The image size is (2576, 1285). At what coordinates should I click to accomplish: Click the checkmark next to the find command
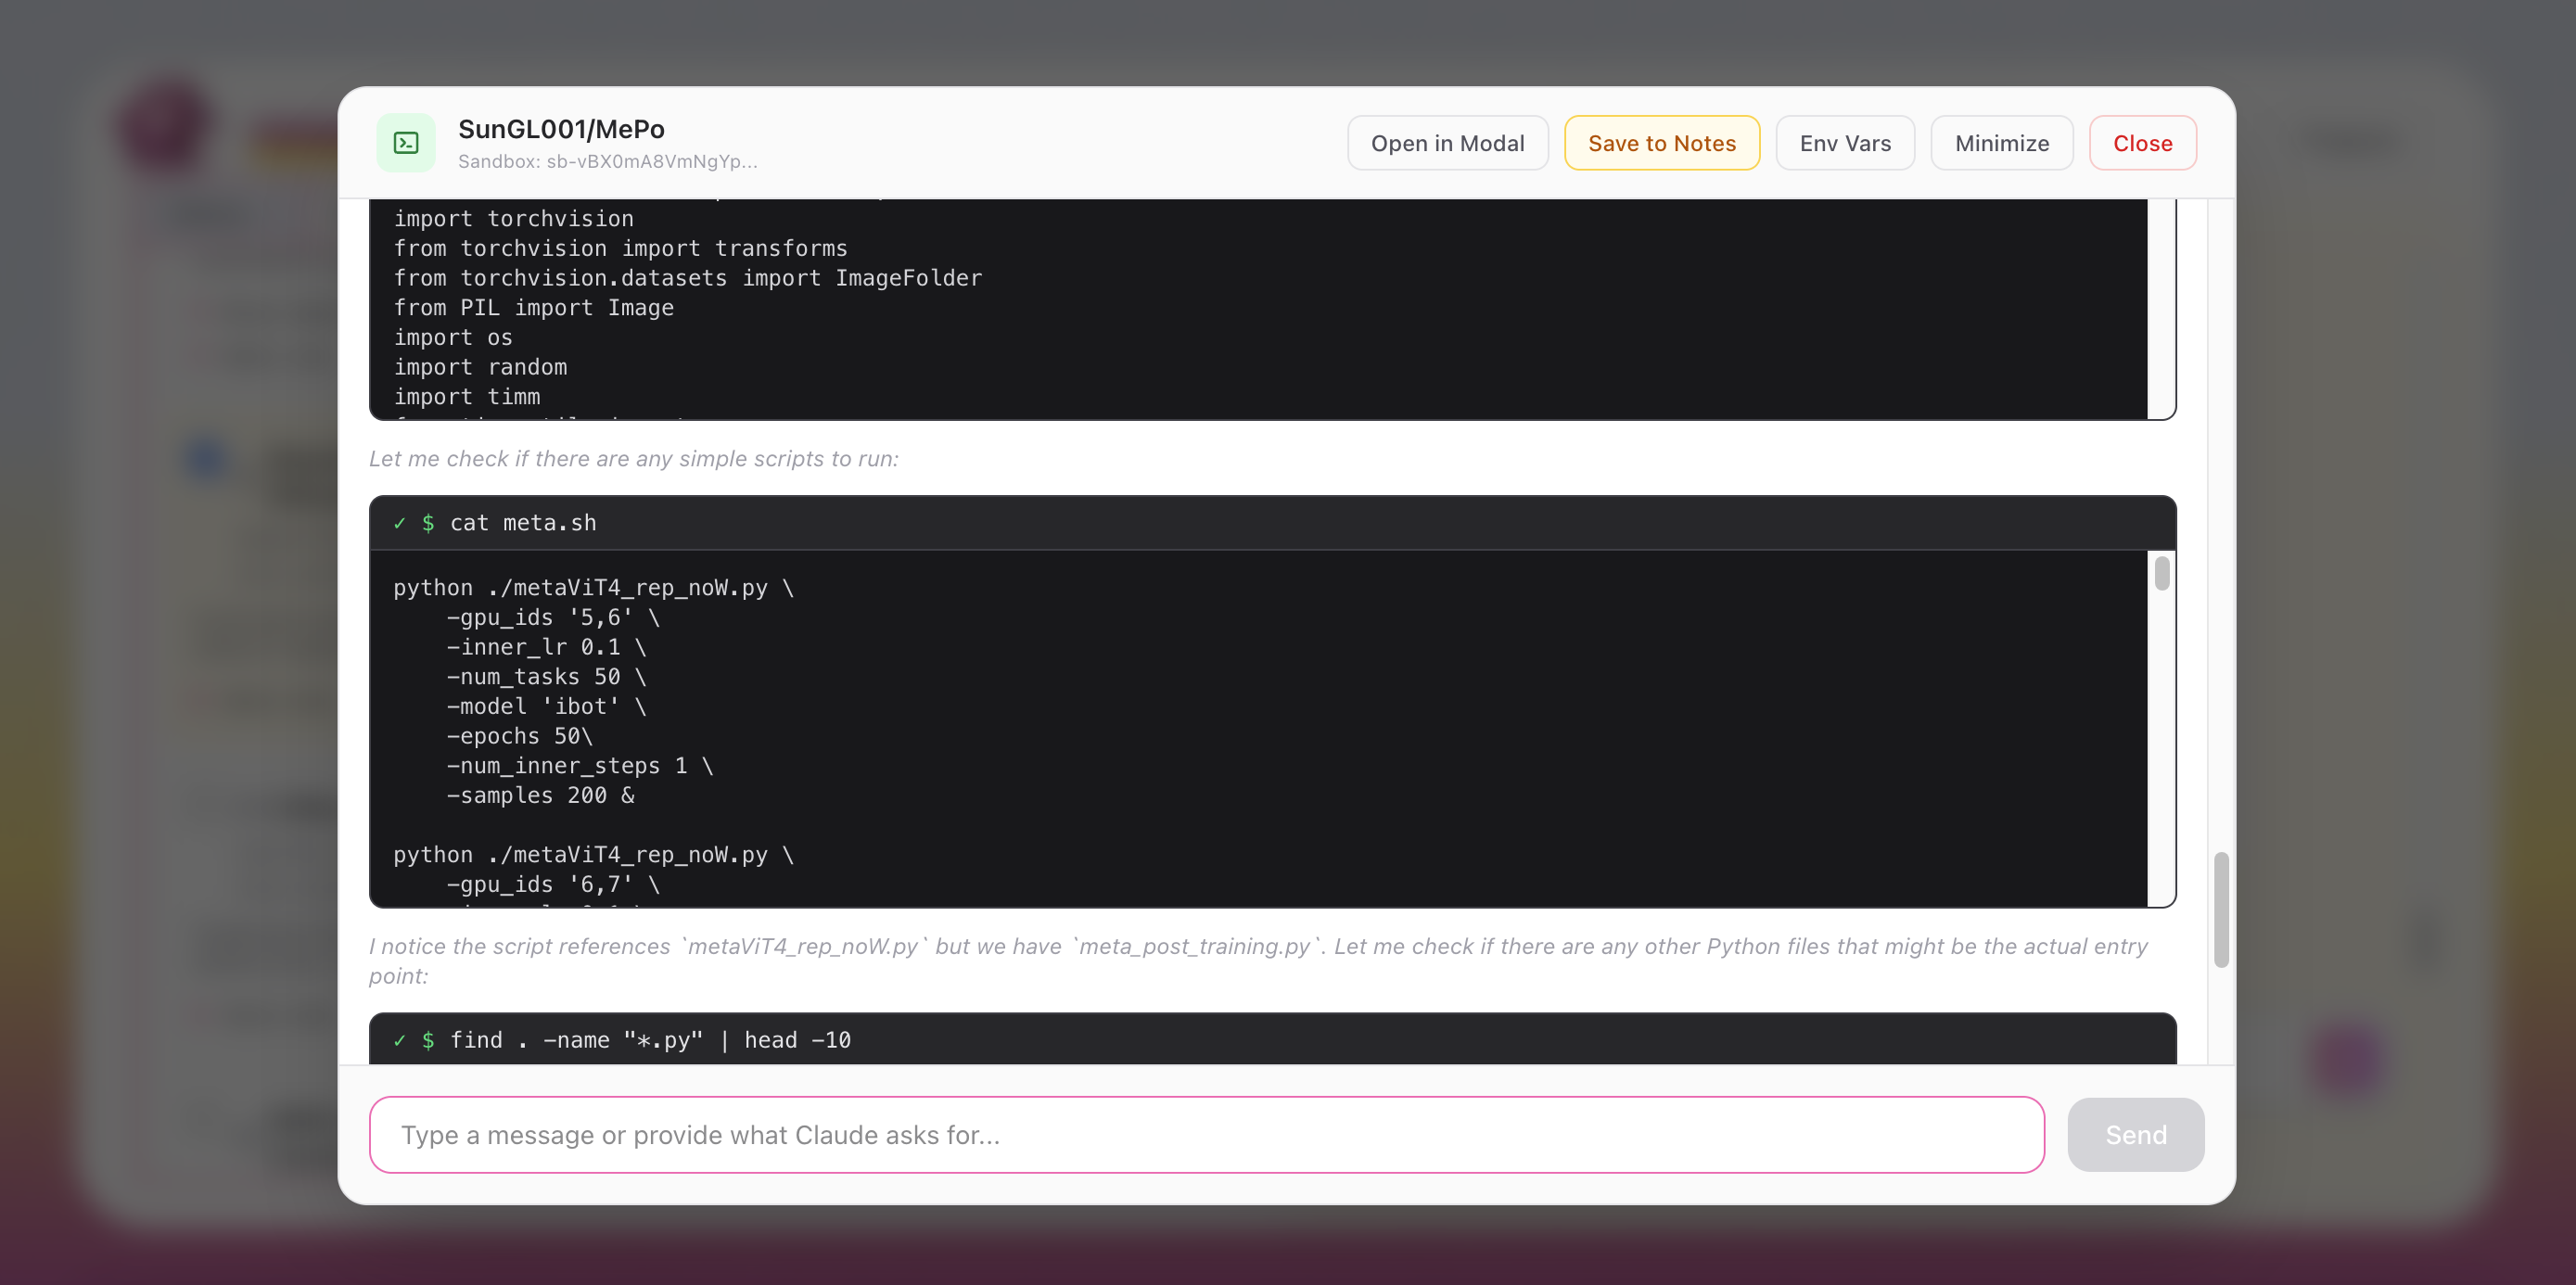tap(399, 1040)
